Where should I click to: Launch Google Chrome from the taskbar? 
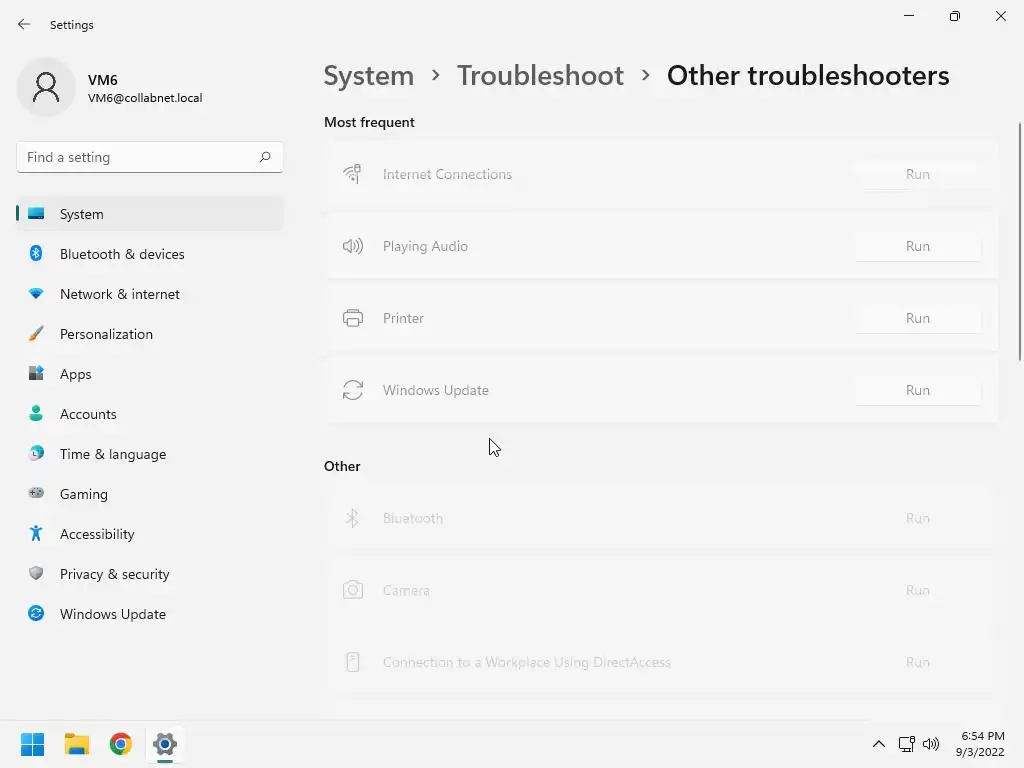click(x=121, y=744)
